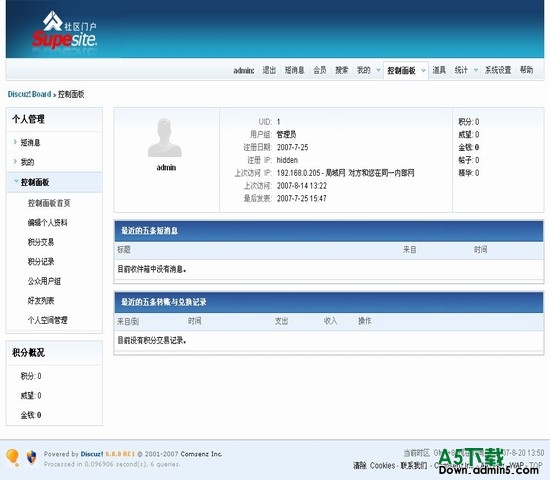Image resolution: width=550 pixels, height=480 pixels.
Task: Open 搜索 in the top navigation
Action: click(x=342, y=70)
